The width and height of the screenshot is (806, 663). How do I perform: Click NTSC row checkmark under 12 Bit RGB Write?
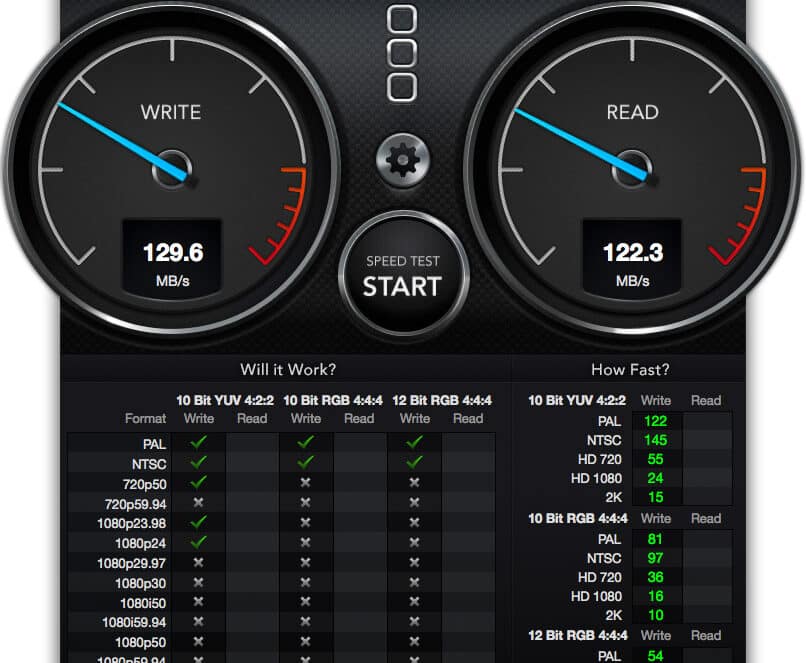click(x=414, y=462)
